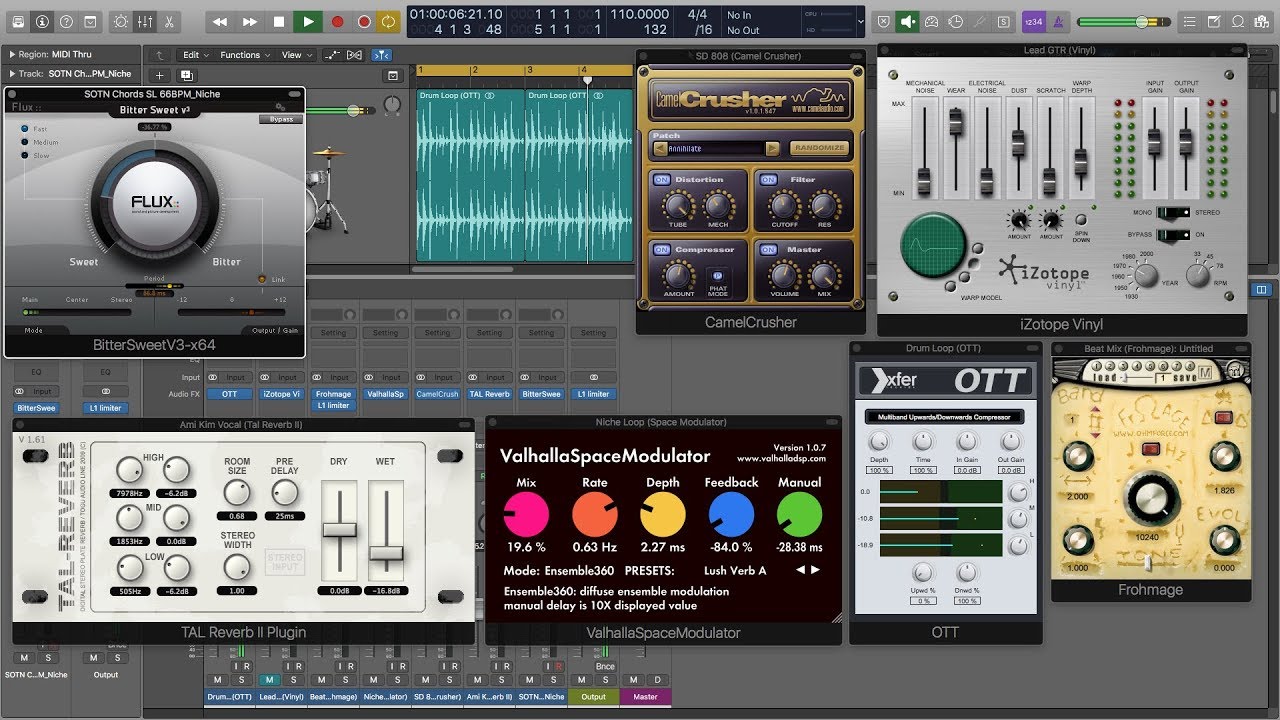Click the Bypass button in BitterSweet plugin

[x=281, y=119]
